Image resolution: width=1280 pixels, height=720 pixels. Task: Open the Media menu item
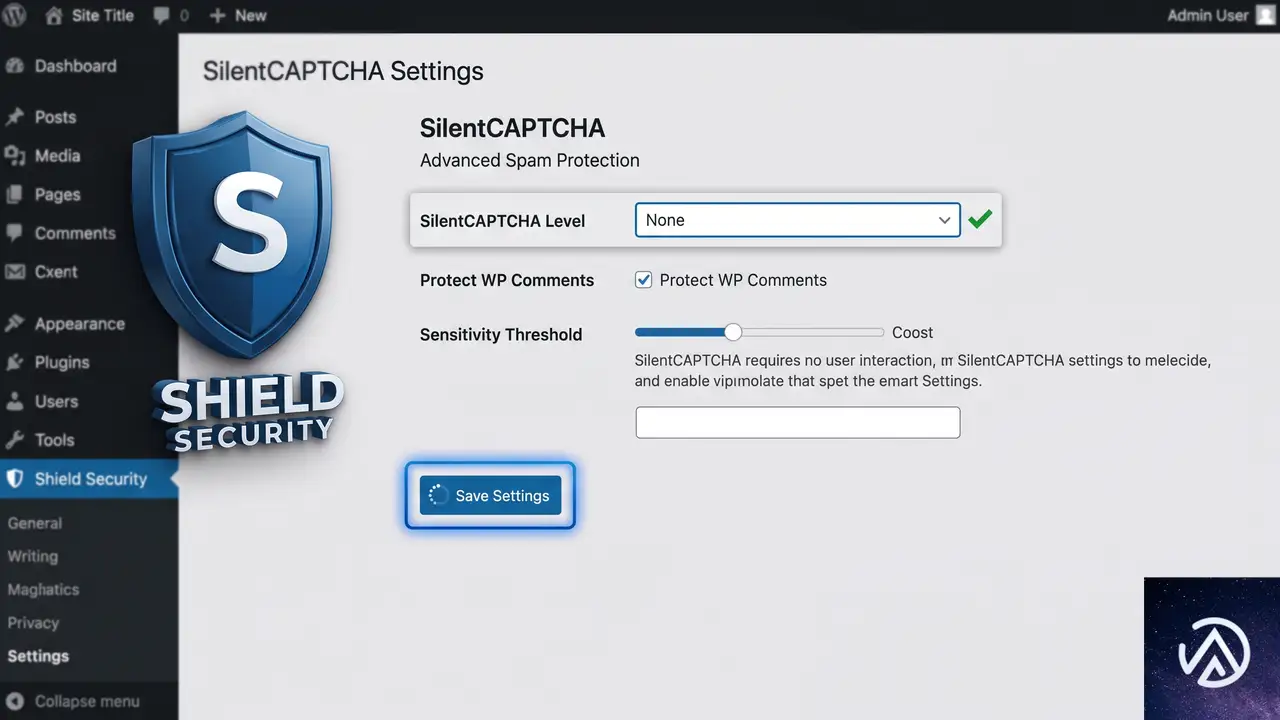point(57,156)
